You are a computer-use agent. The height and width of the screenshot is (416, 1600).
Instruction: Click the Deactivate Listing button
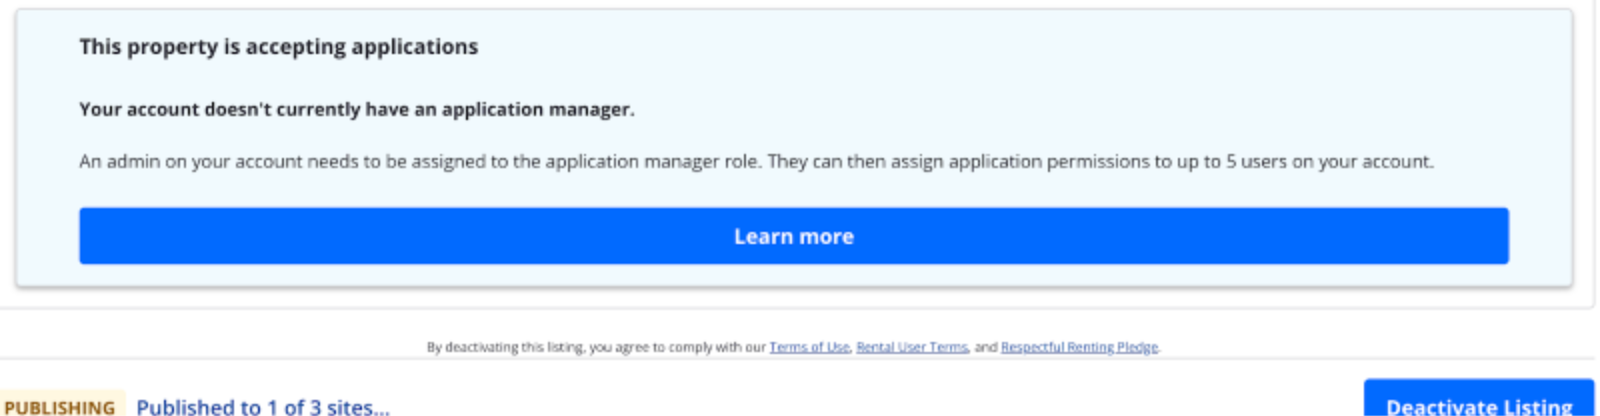click(1479, 399)
